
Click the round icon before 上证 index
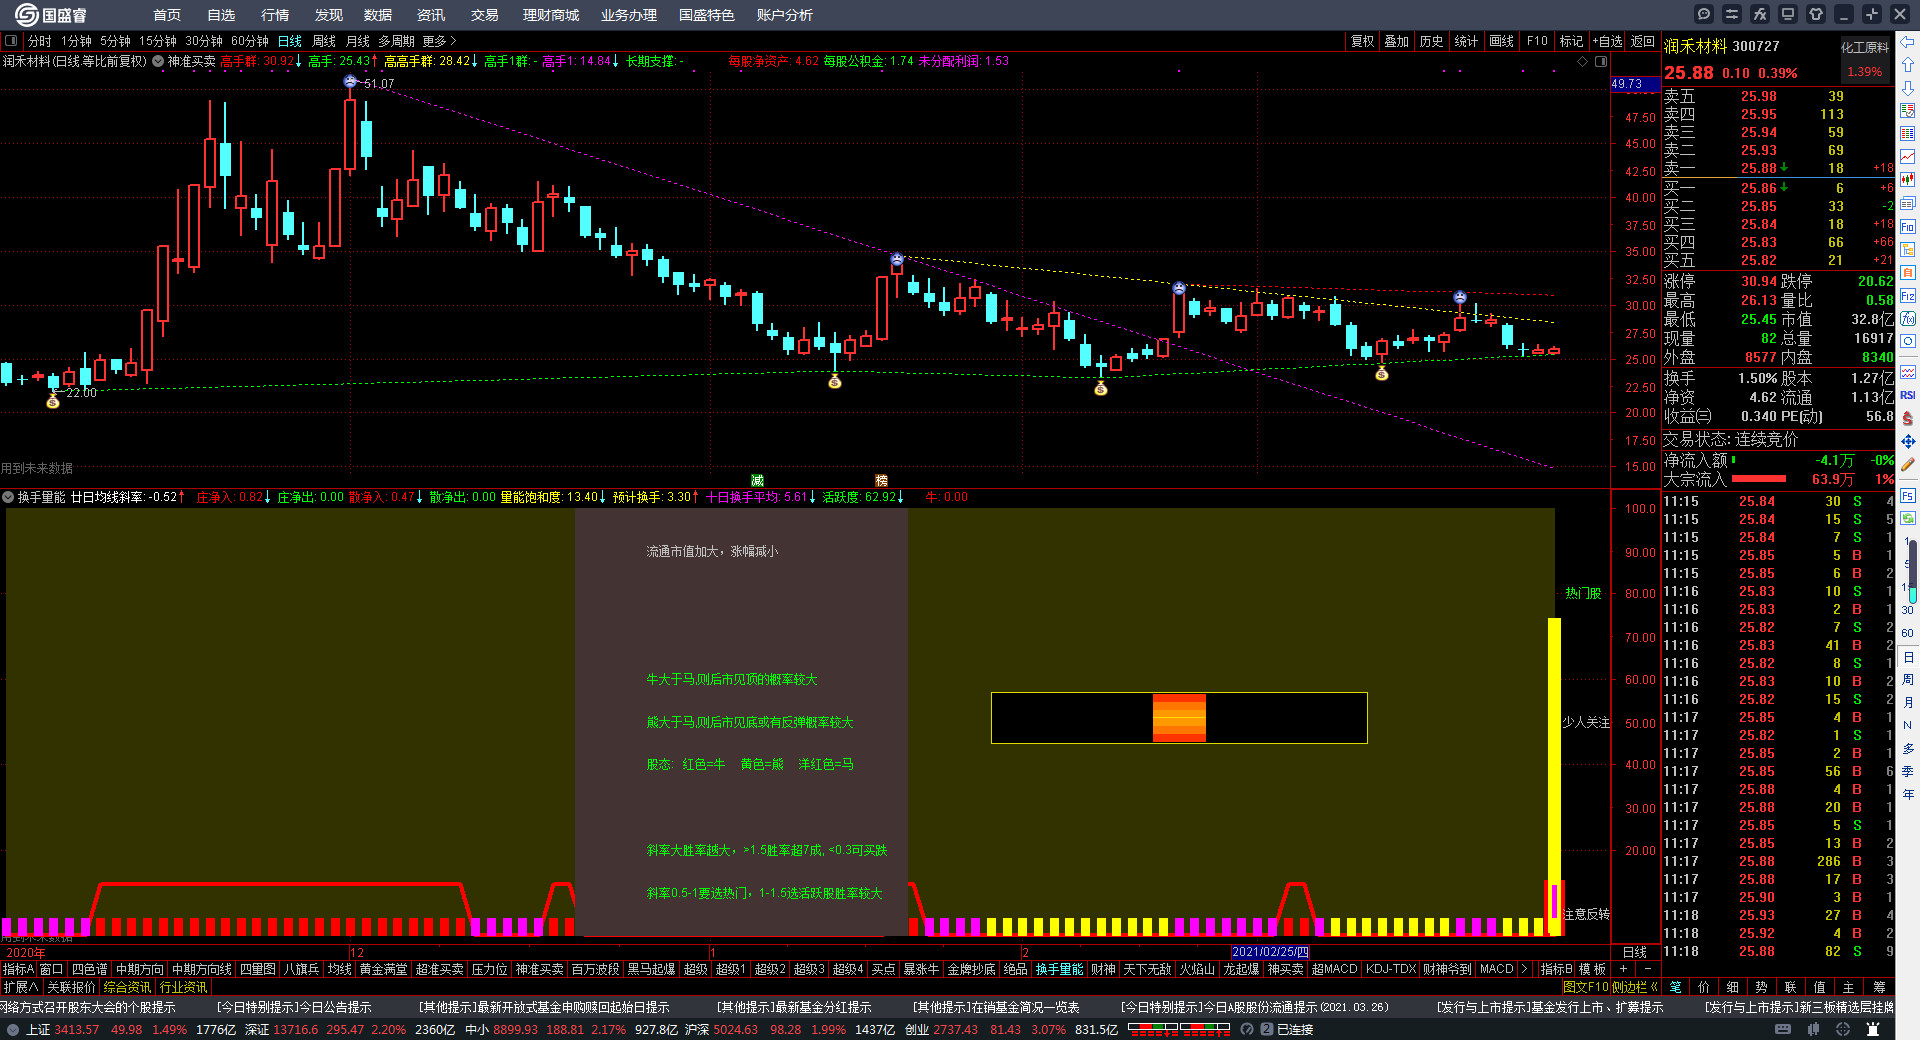point(12,1029)
